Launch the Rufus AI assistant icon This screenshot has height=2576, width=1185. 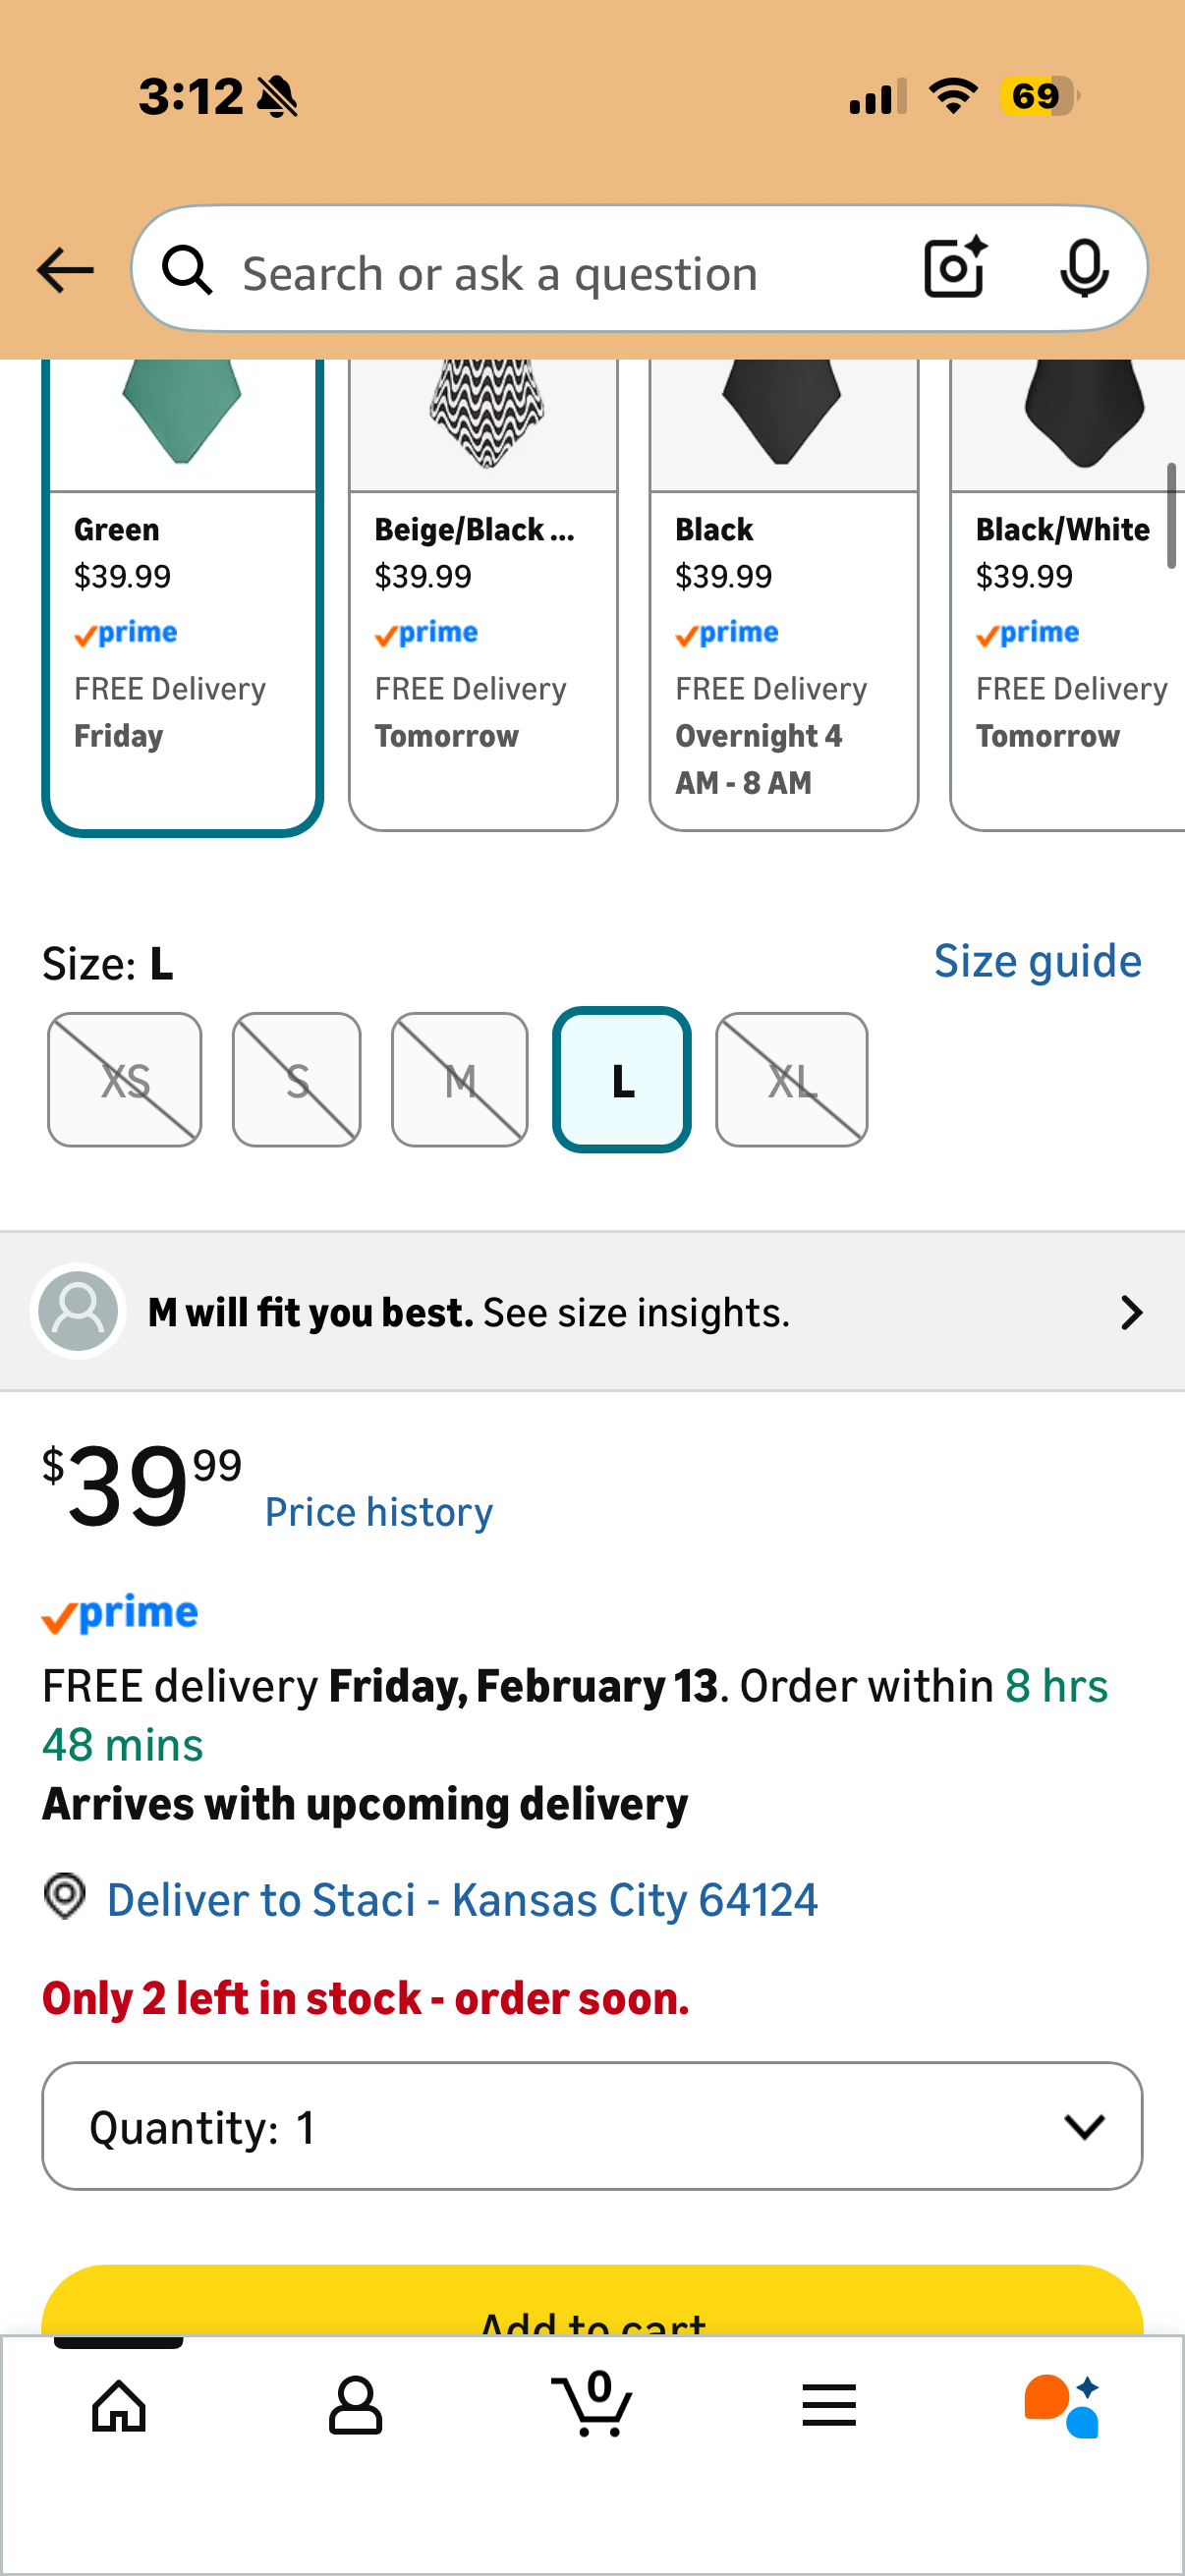point(1062,2405)
